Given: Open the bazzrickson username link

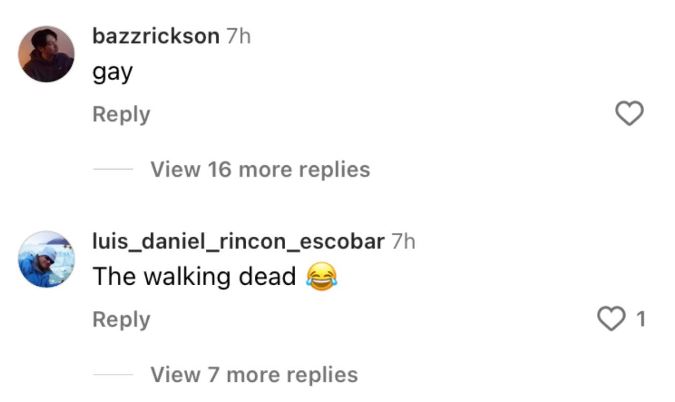Looking at the screenshot, I should coord(156,36).
